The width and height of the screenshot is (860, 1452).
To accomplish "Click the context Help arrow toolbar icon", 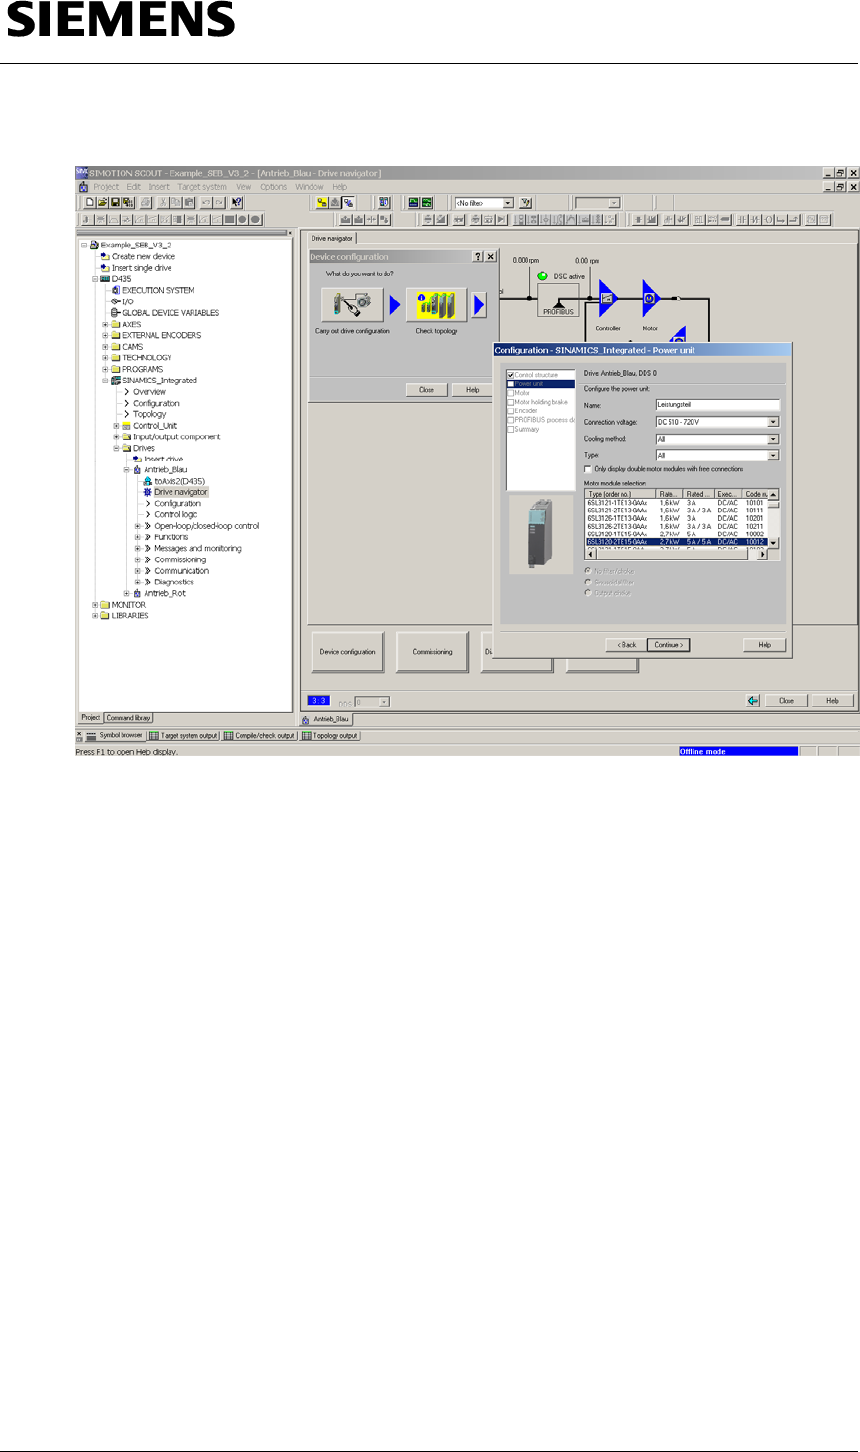I will [x=237, y=202].
